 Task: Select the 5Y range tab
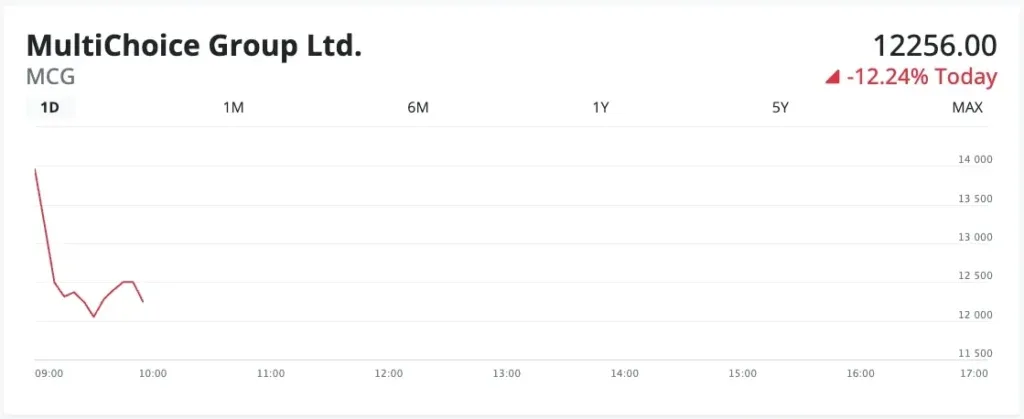780,108
